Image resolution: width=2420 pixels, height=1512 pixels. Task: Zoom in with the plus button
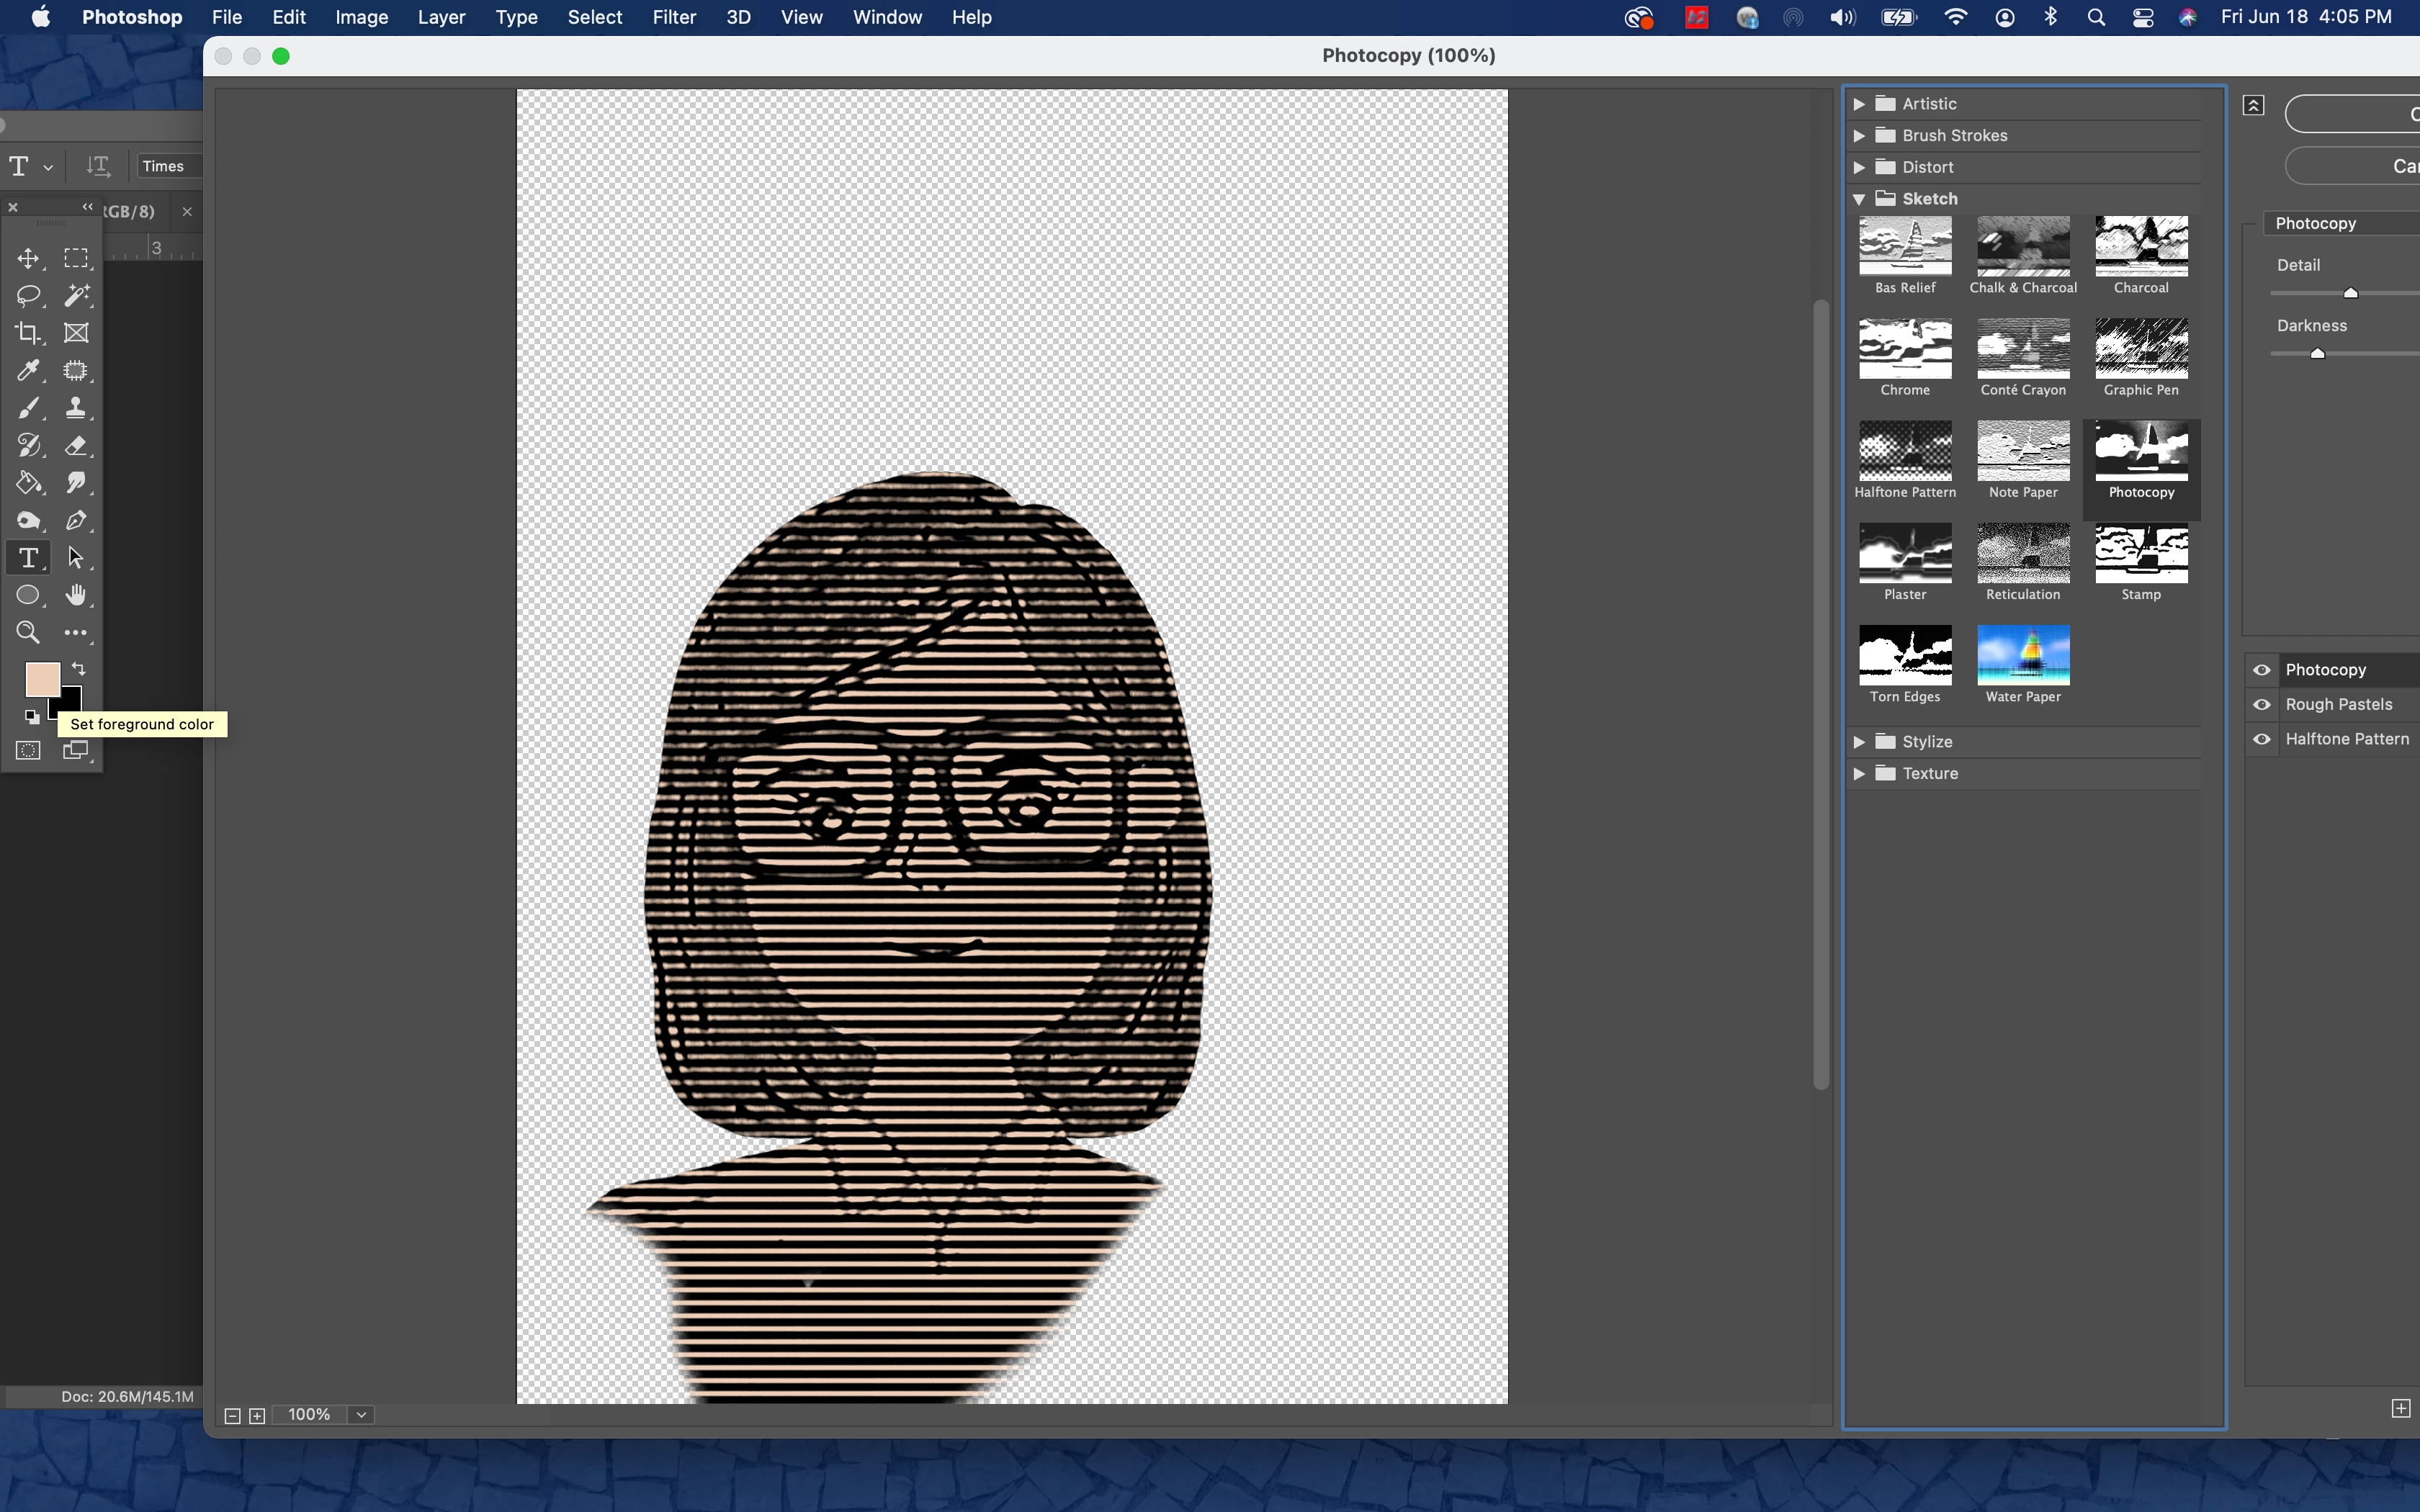[x=257, y=1416]
